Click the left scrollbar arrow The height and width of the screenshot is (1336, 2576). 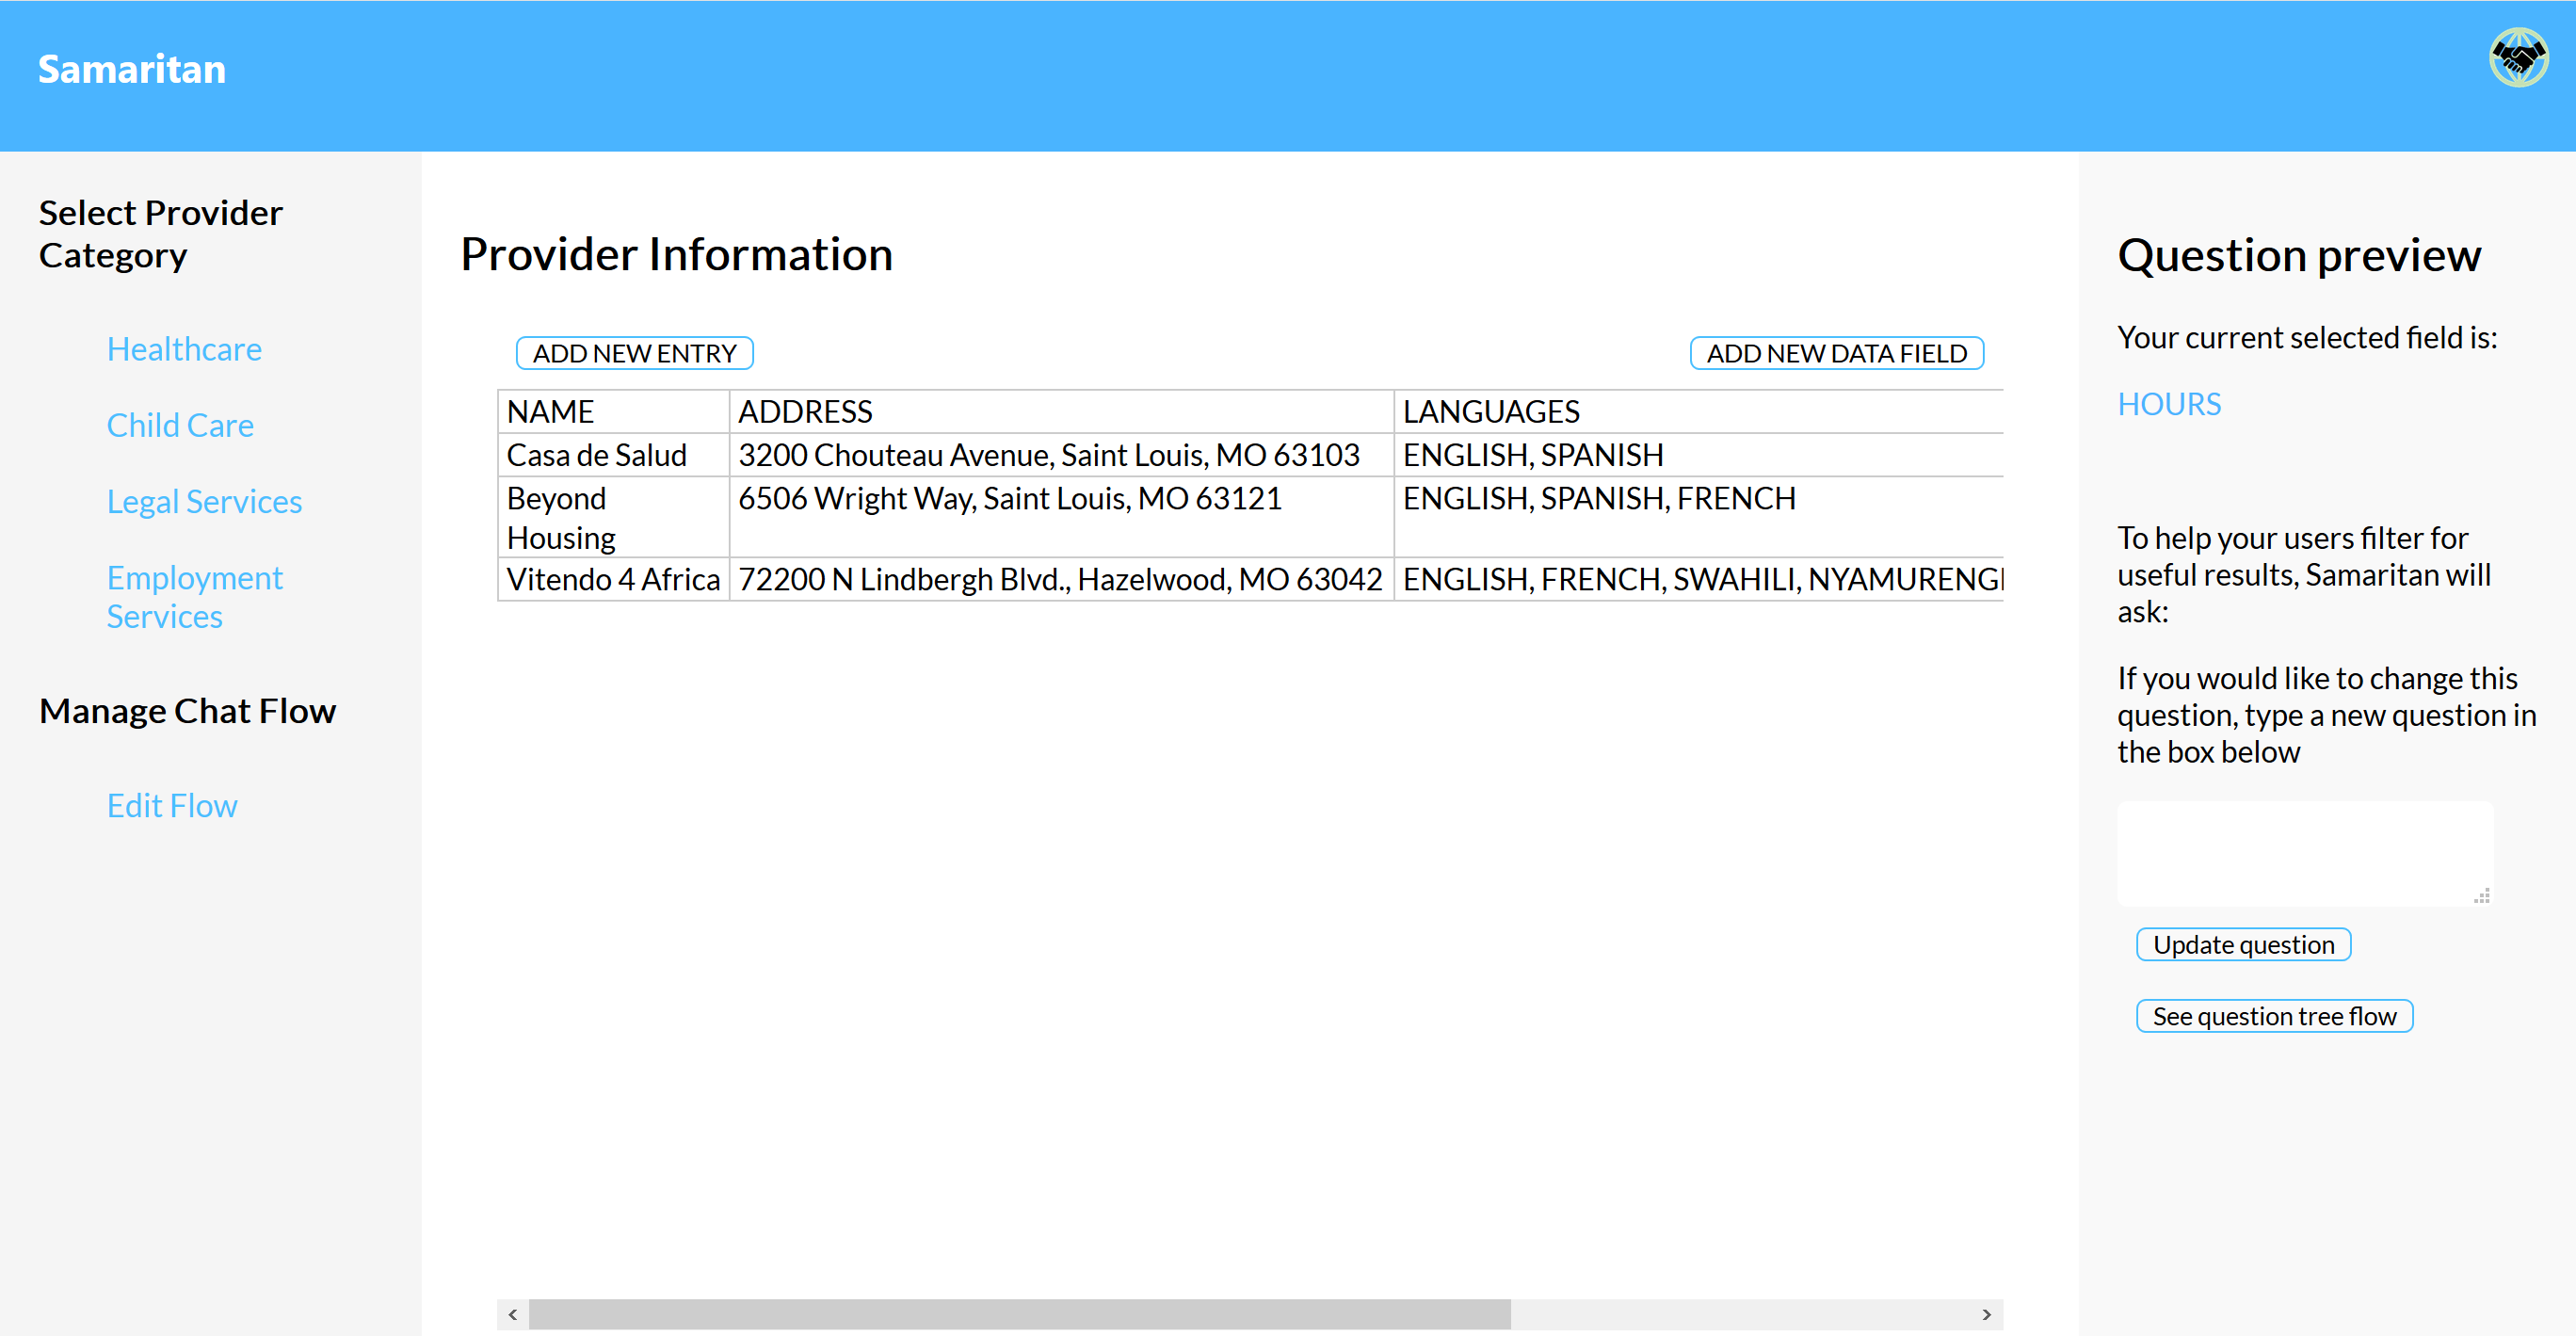point(513,1314)
